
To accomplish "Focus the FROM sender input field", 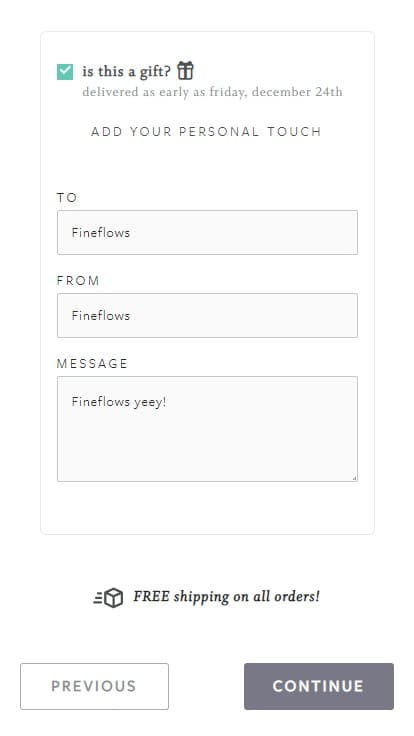I will point(207,315).
